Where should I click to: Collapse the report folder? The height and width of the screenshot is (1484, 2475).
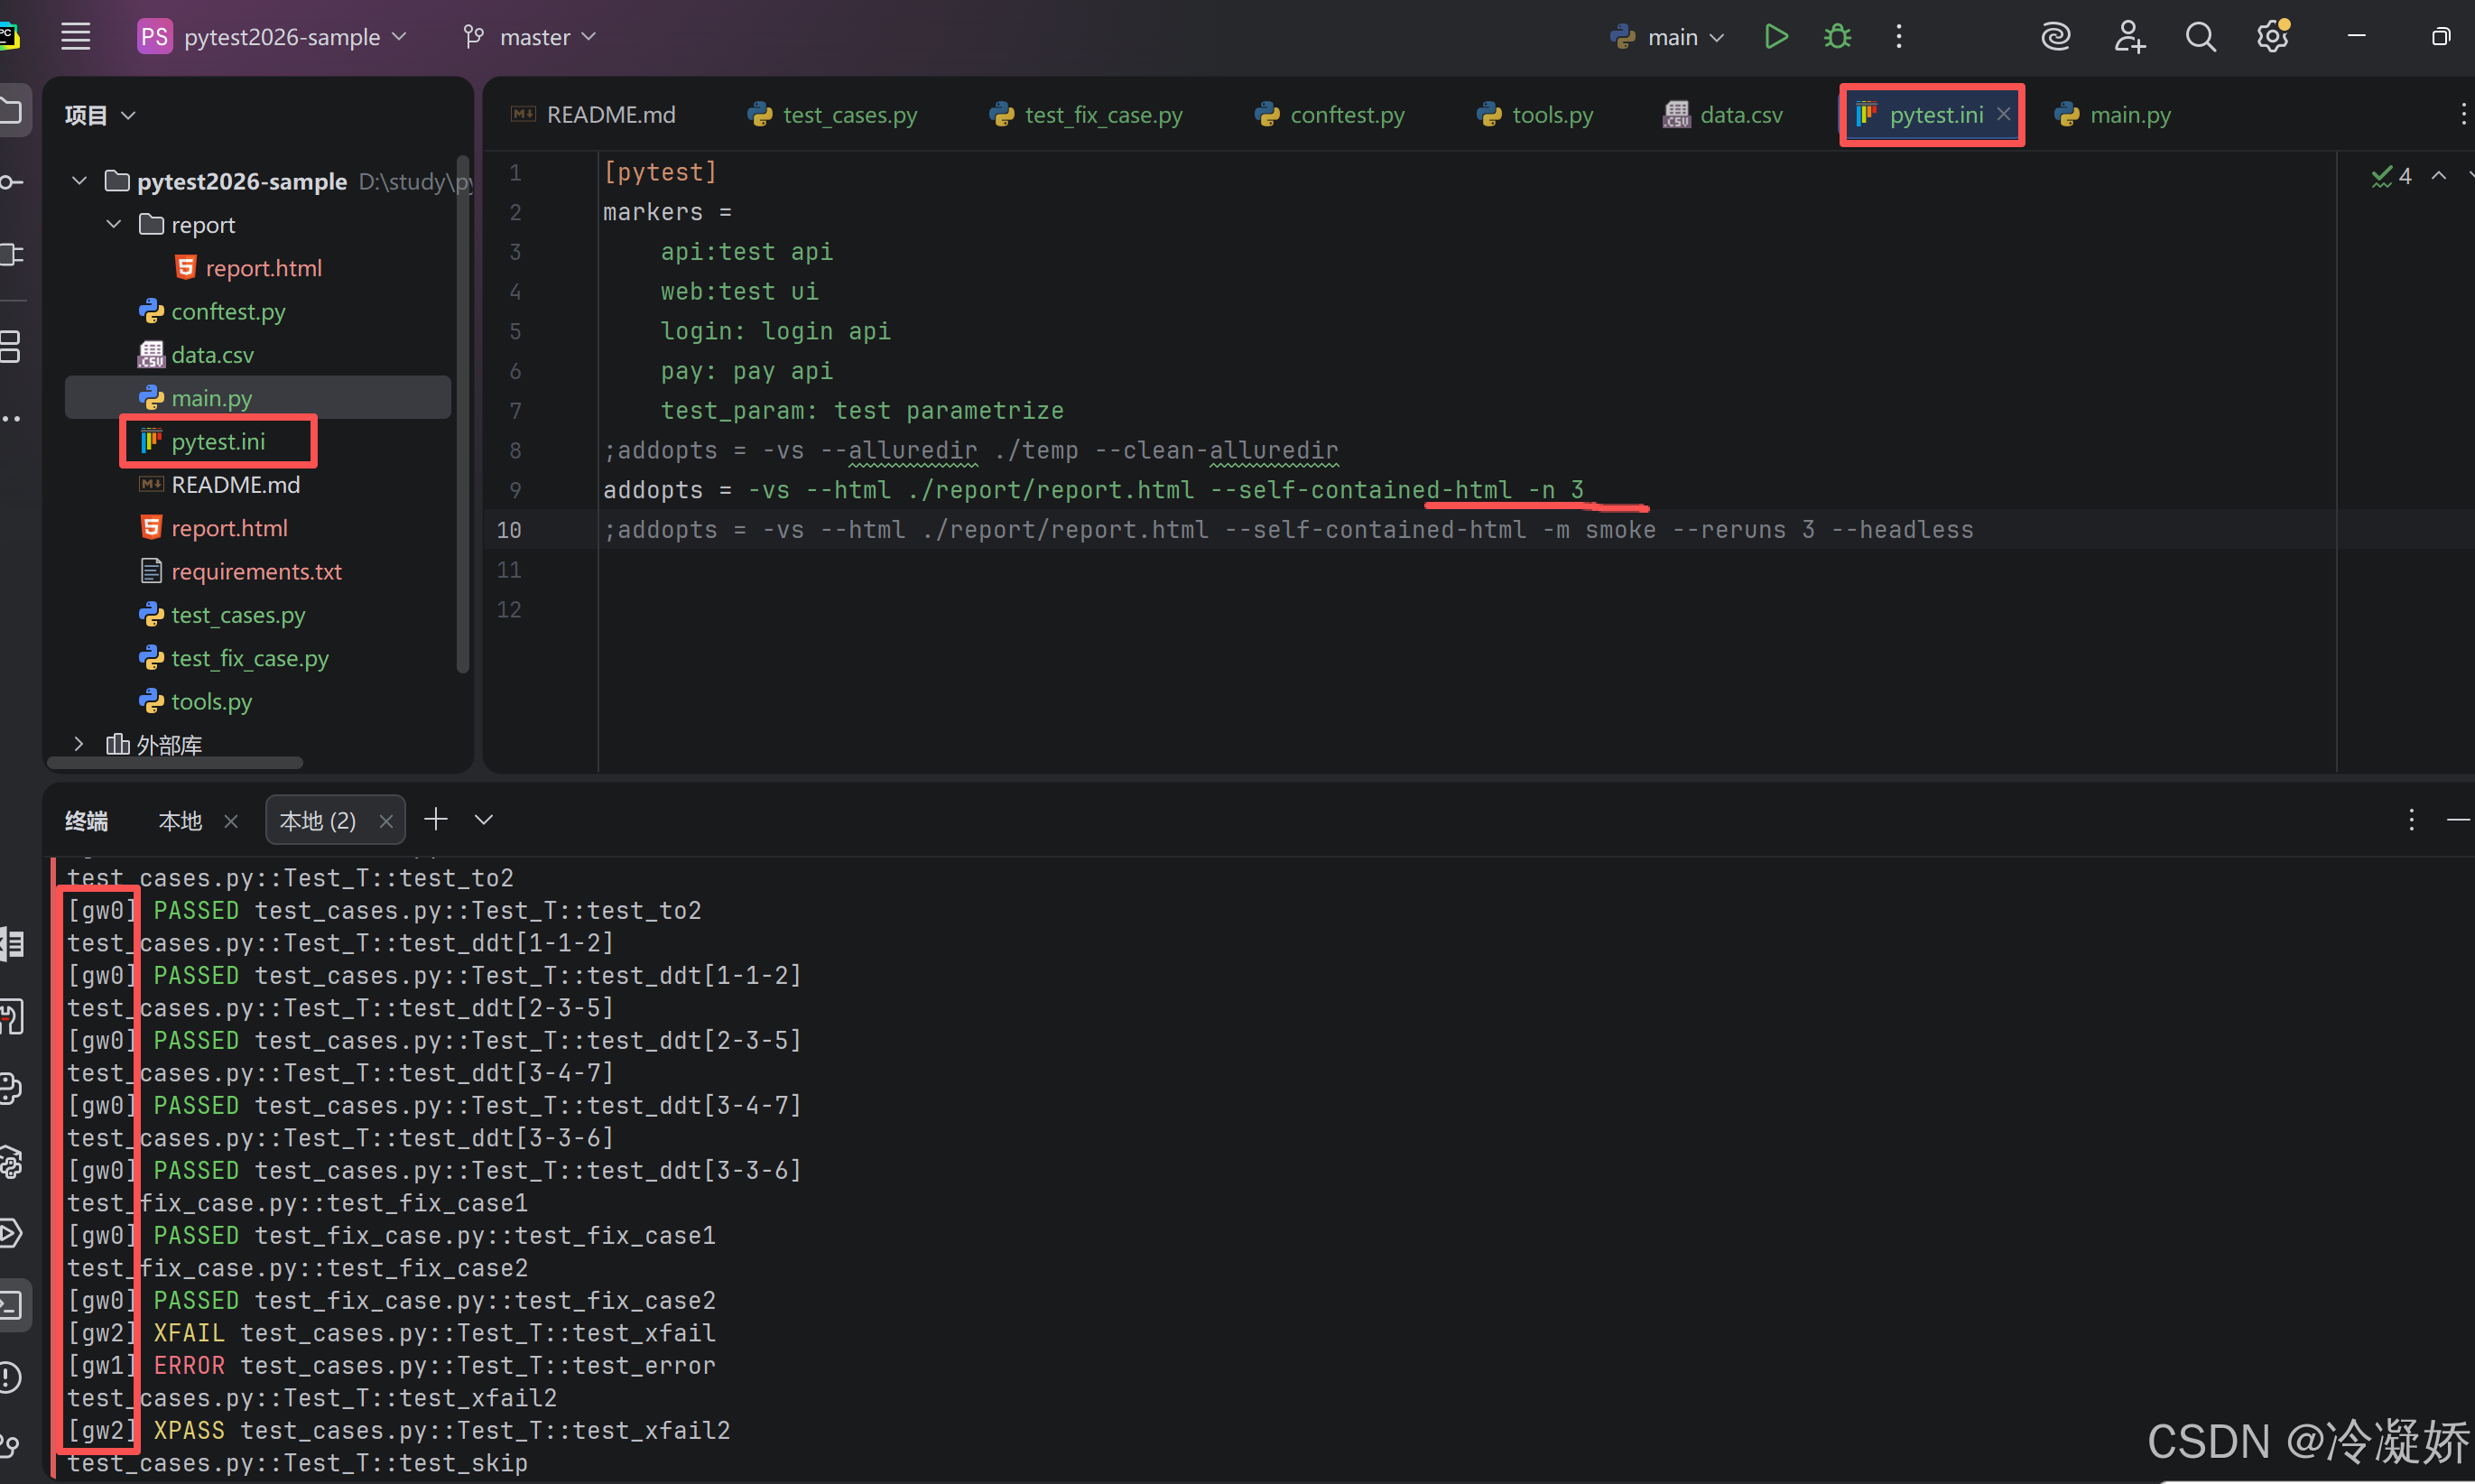(114, 224)
